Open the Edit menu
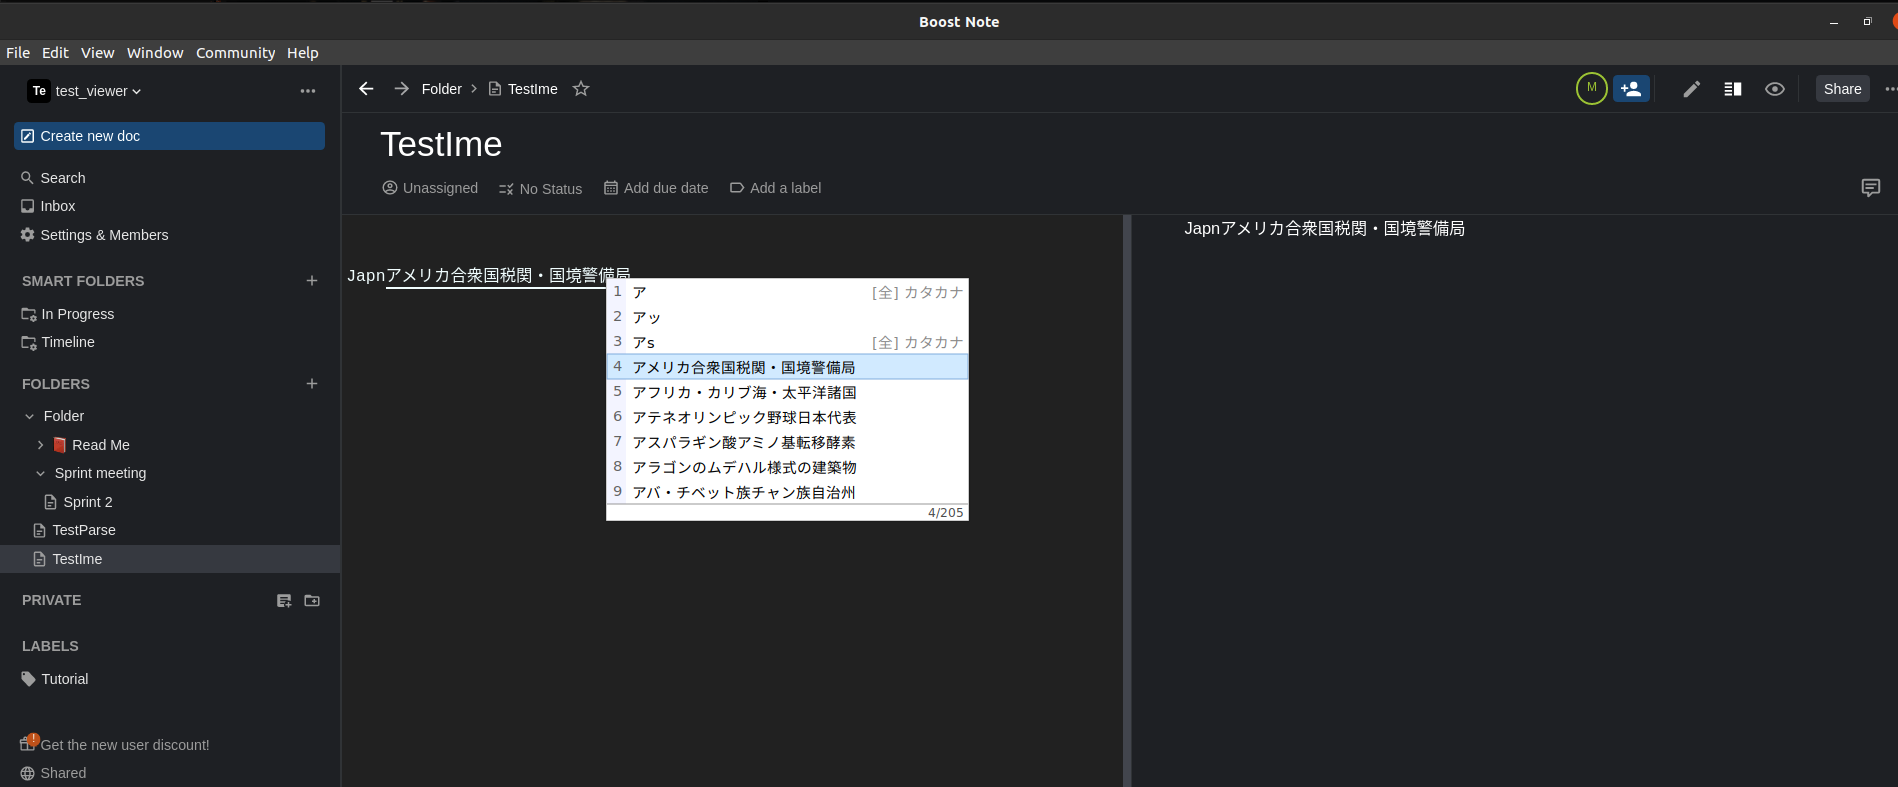Screen dimensions: 1898x787 coord(55,53)
